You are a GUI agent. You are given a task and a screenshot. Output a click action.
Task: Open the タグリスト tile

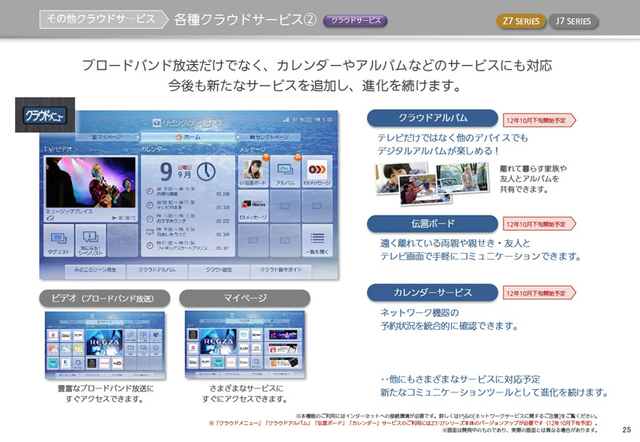click(58, 241)
